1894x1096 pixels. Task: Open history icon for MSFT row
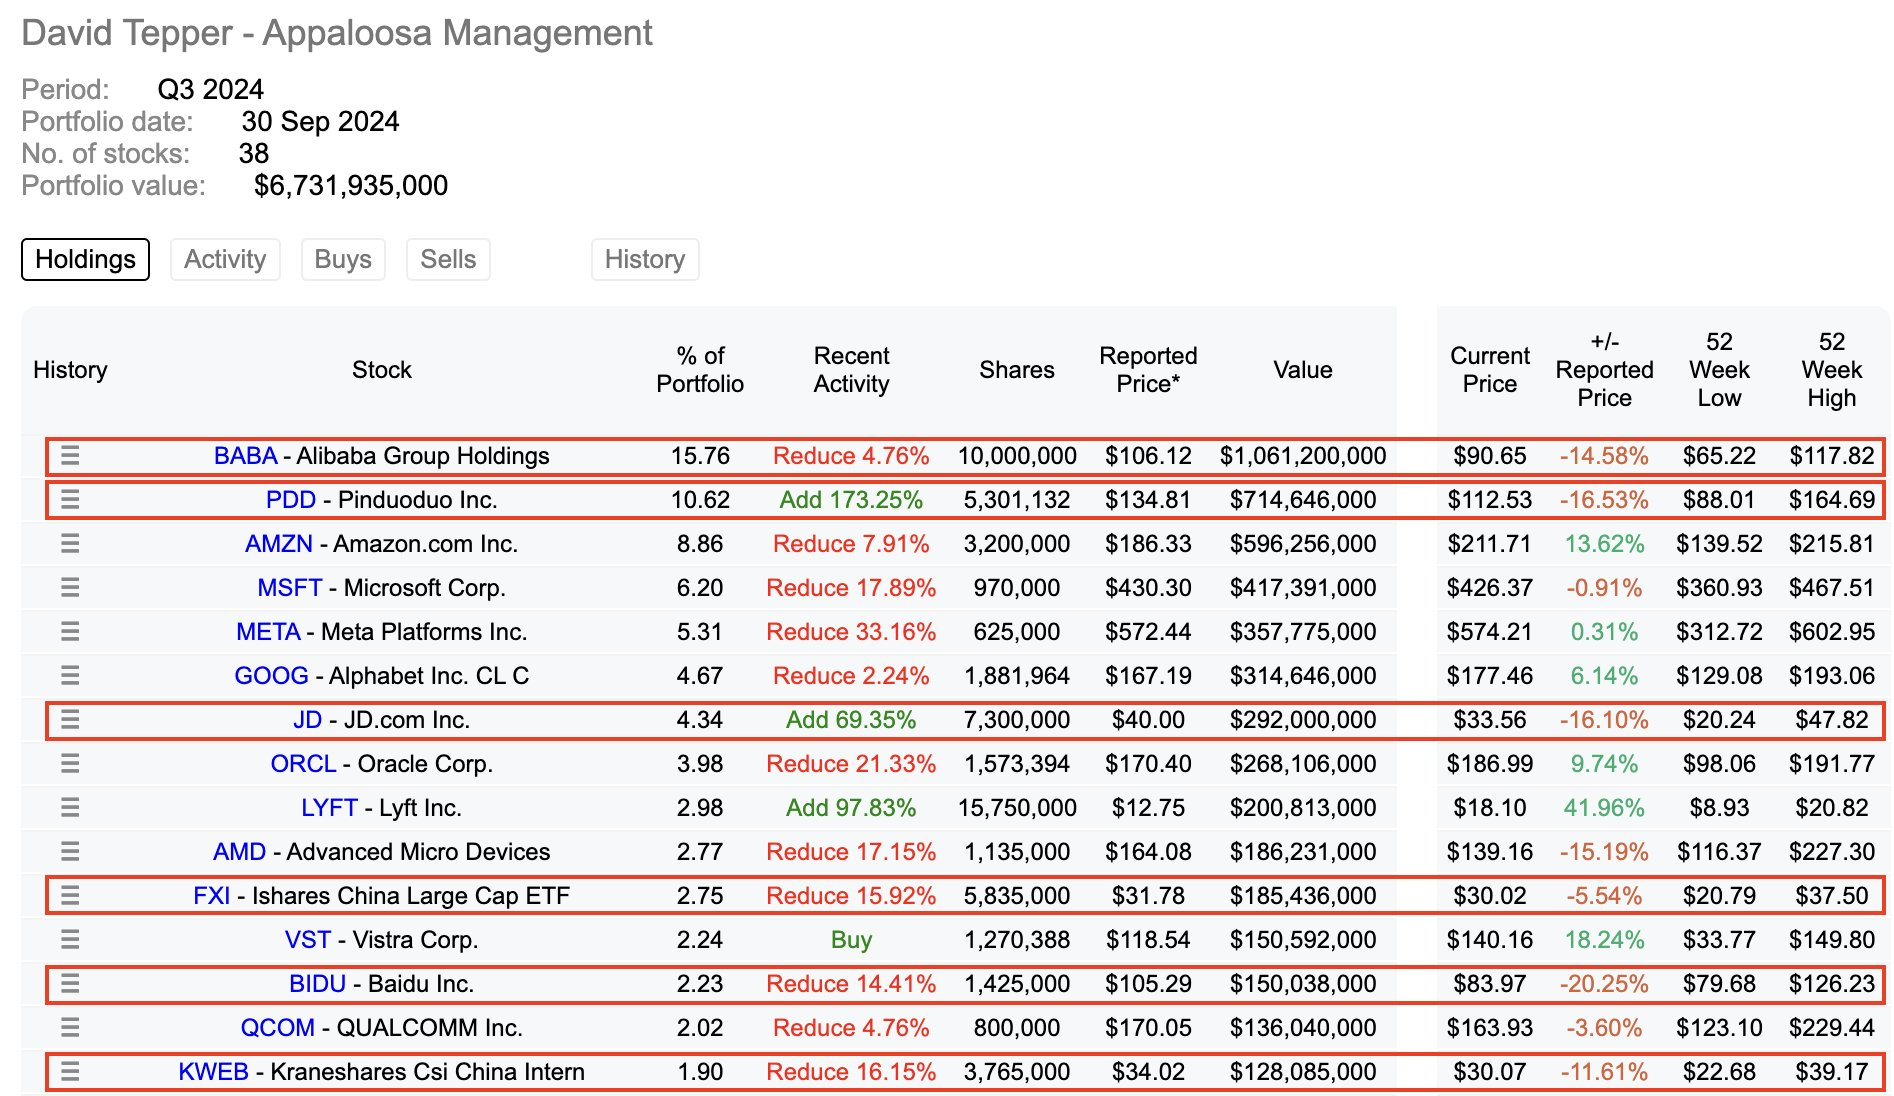point(70,588)
